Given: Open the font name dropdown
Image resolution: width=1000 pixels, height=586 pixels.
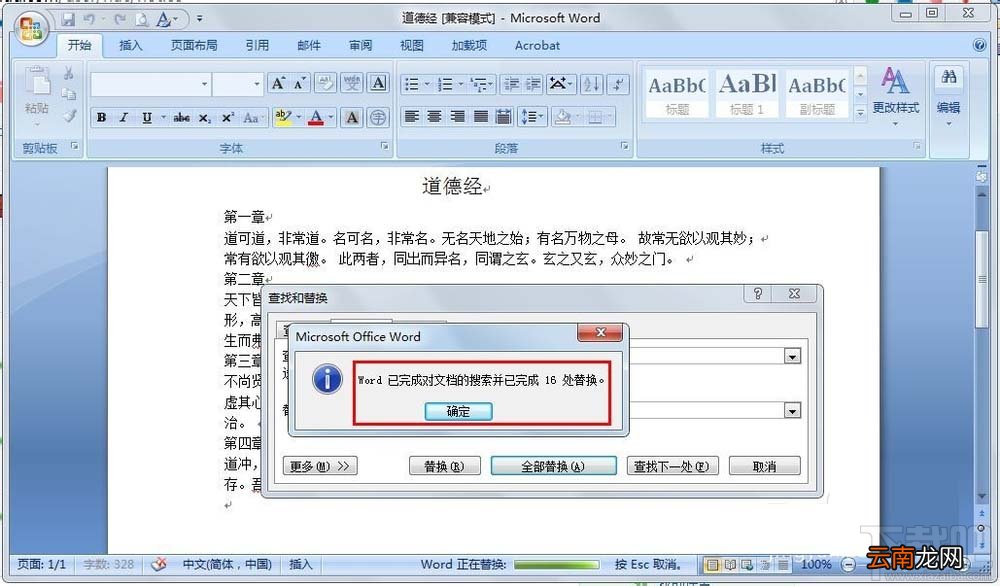Looking at the screenshot, I should 204,84.
